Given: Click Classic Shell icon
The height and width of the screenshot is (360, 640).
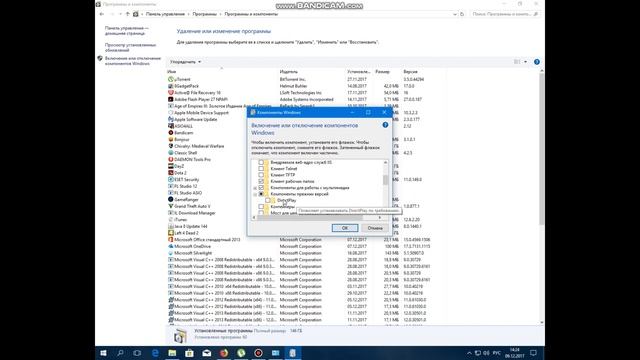Looking at the screenshot, I should 171,153.
